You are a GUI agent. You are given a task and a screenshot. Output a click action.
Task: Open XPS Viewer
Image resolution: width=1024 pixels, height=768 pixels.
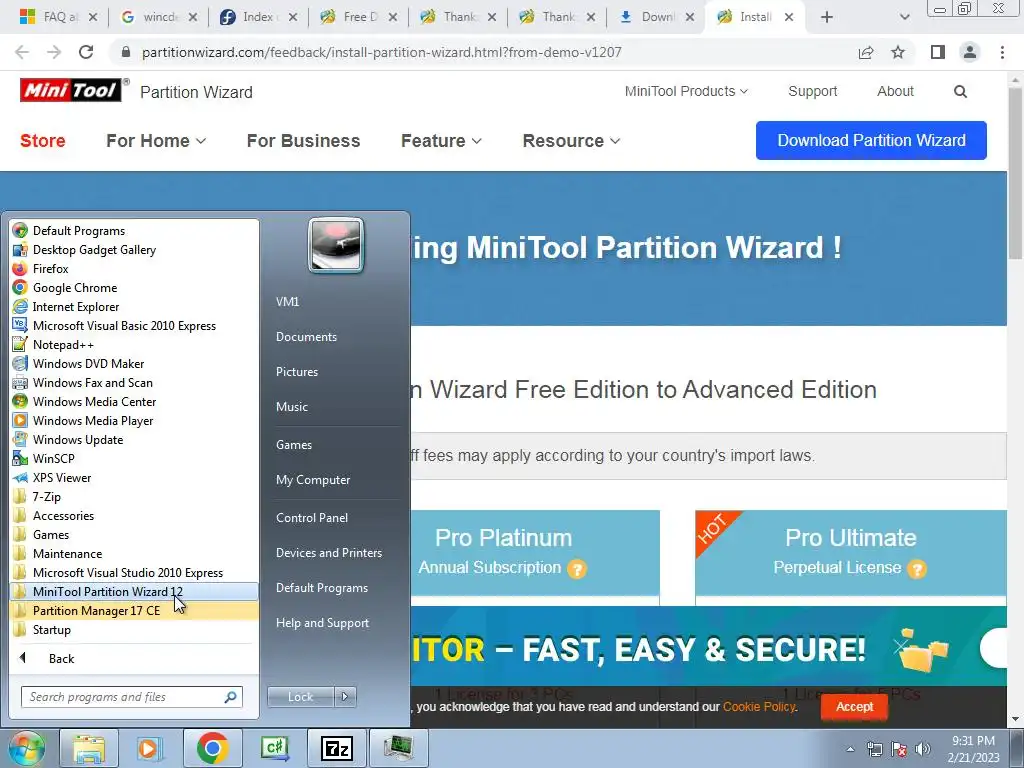tap(134, 477)
